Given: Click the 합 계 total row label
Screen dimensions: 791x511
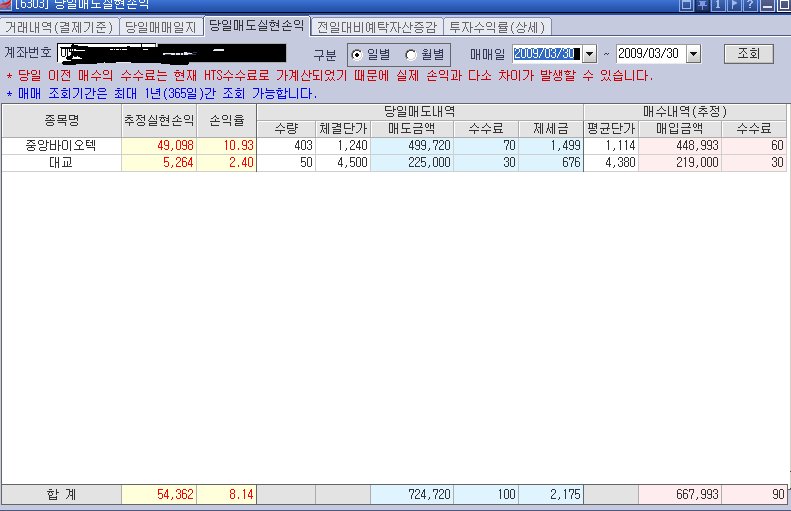Looking at the screenshot, I should pos(61,494).
